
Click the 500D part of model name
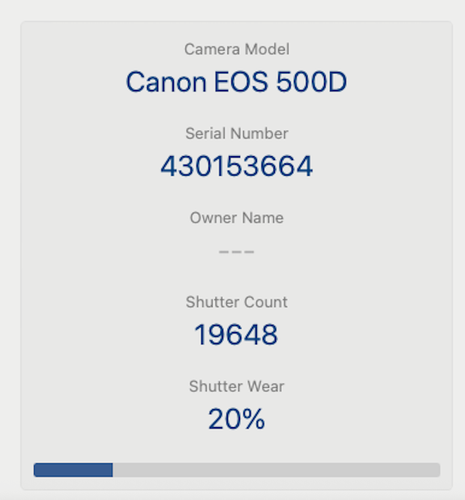point(312,82)
